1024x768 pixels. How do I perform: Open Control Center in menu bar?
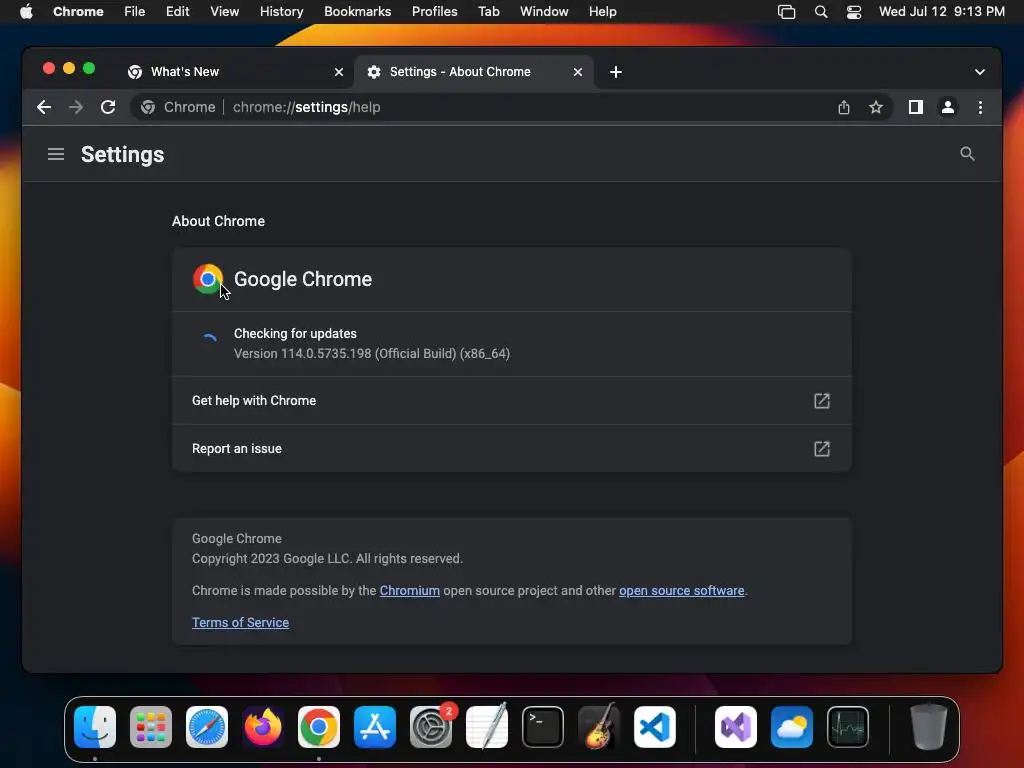[x=854, y=12]
